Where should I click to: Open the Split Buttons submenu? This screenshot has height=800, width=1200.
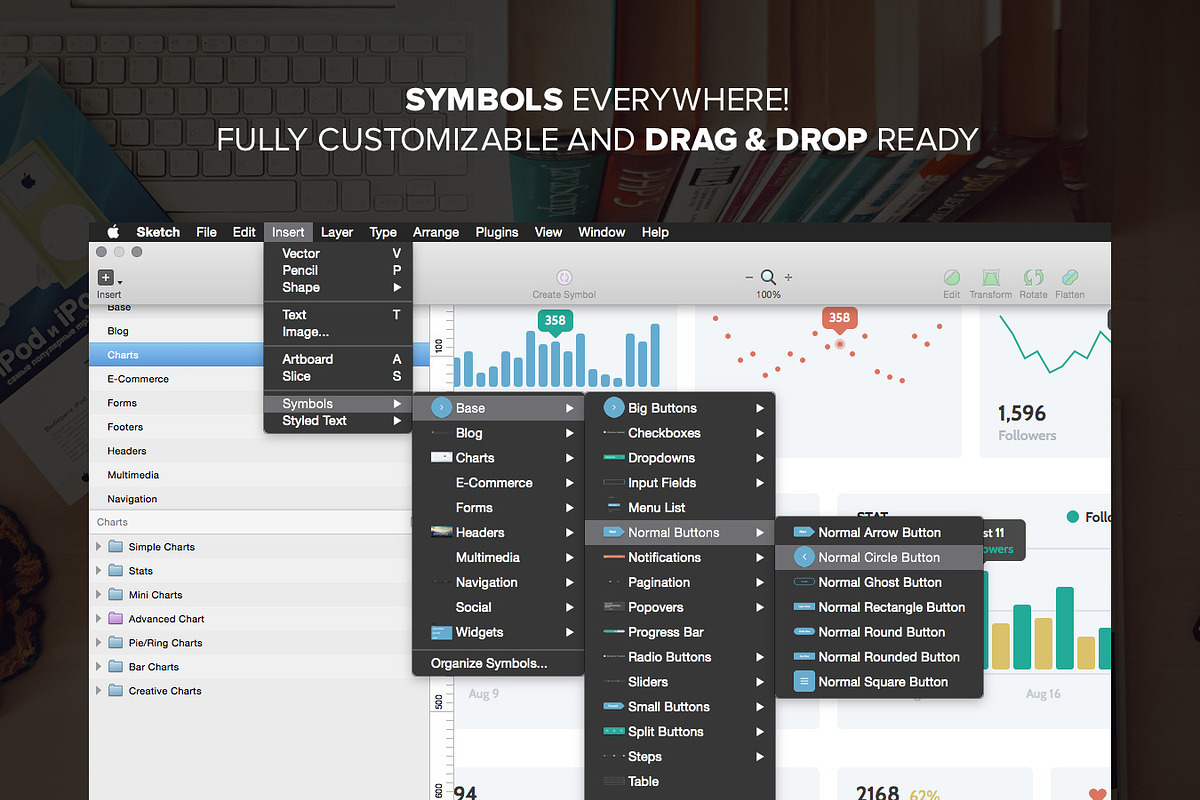pos(680,732)
